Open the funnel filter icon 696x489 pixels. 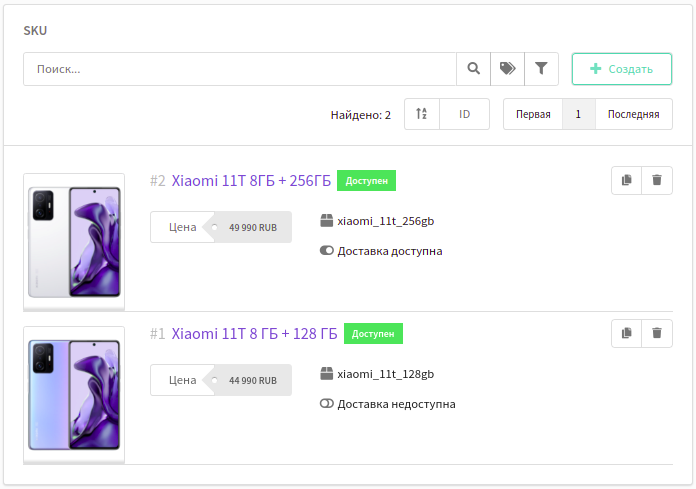(541, 69)
